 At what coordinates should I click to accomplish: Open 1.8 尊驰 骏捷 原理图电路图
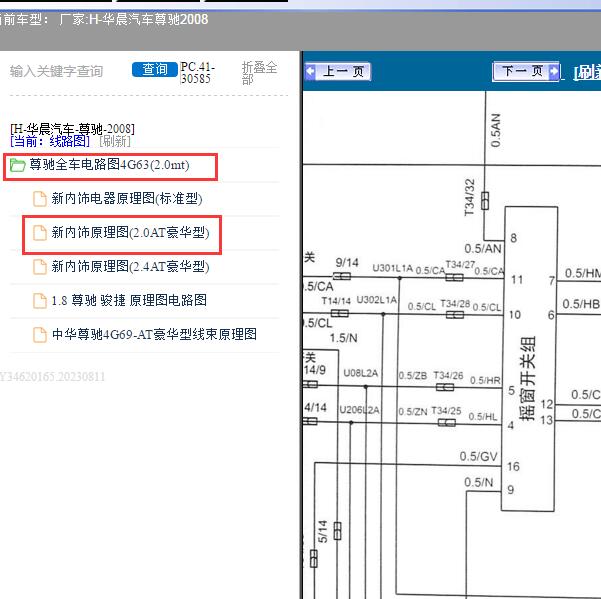pyautogui.click(x=129, y=300)
